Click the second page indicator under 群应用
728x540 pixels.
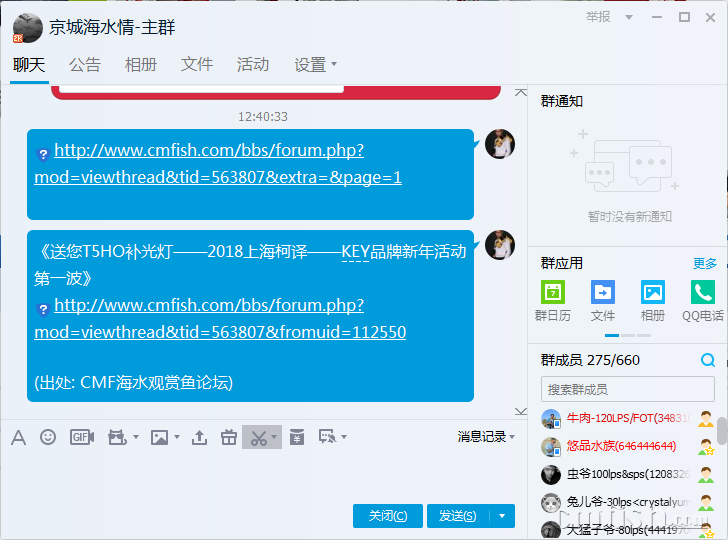click(628, 335)
